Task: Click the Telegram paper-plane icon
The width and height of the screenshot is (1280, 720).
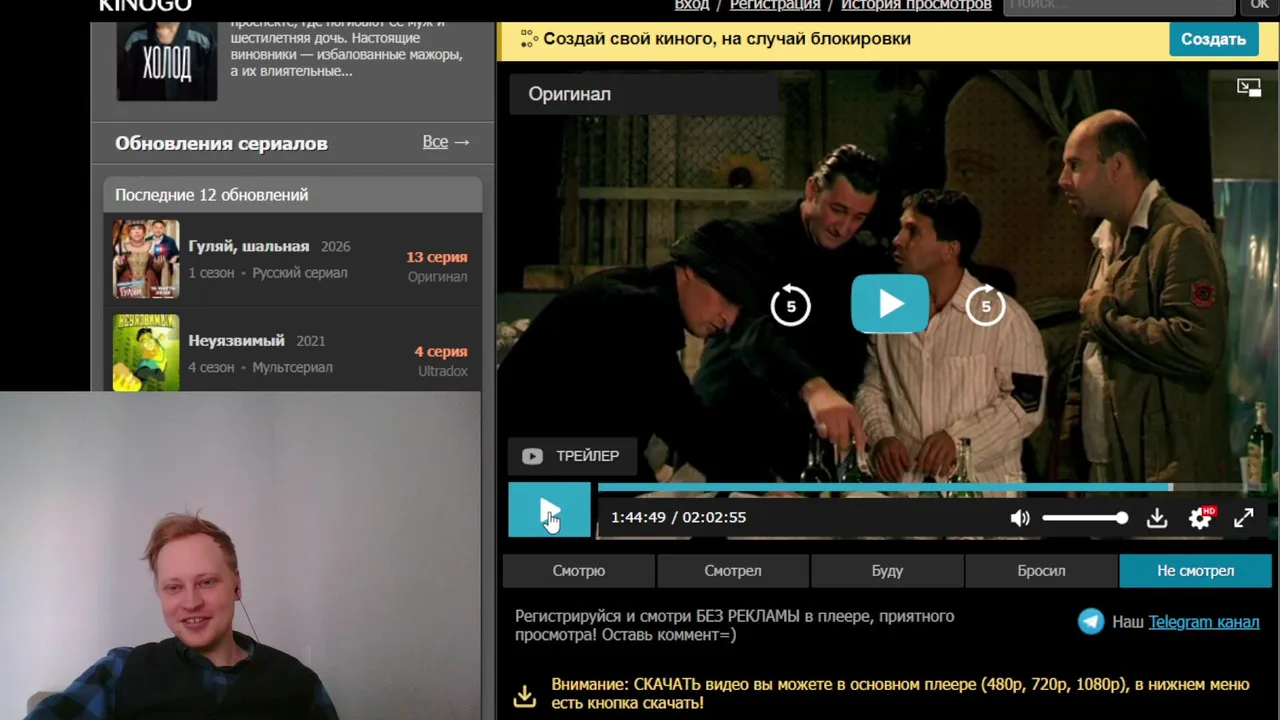Action: (1091, 621)
